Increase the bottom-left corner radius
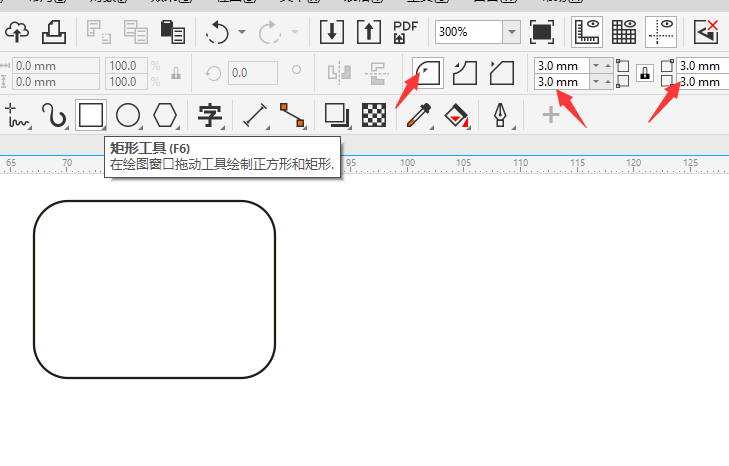729x466 pixels. click(x=607, y=82)
